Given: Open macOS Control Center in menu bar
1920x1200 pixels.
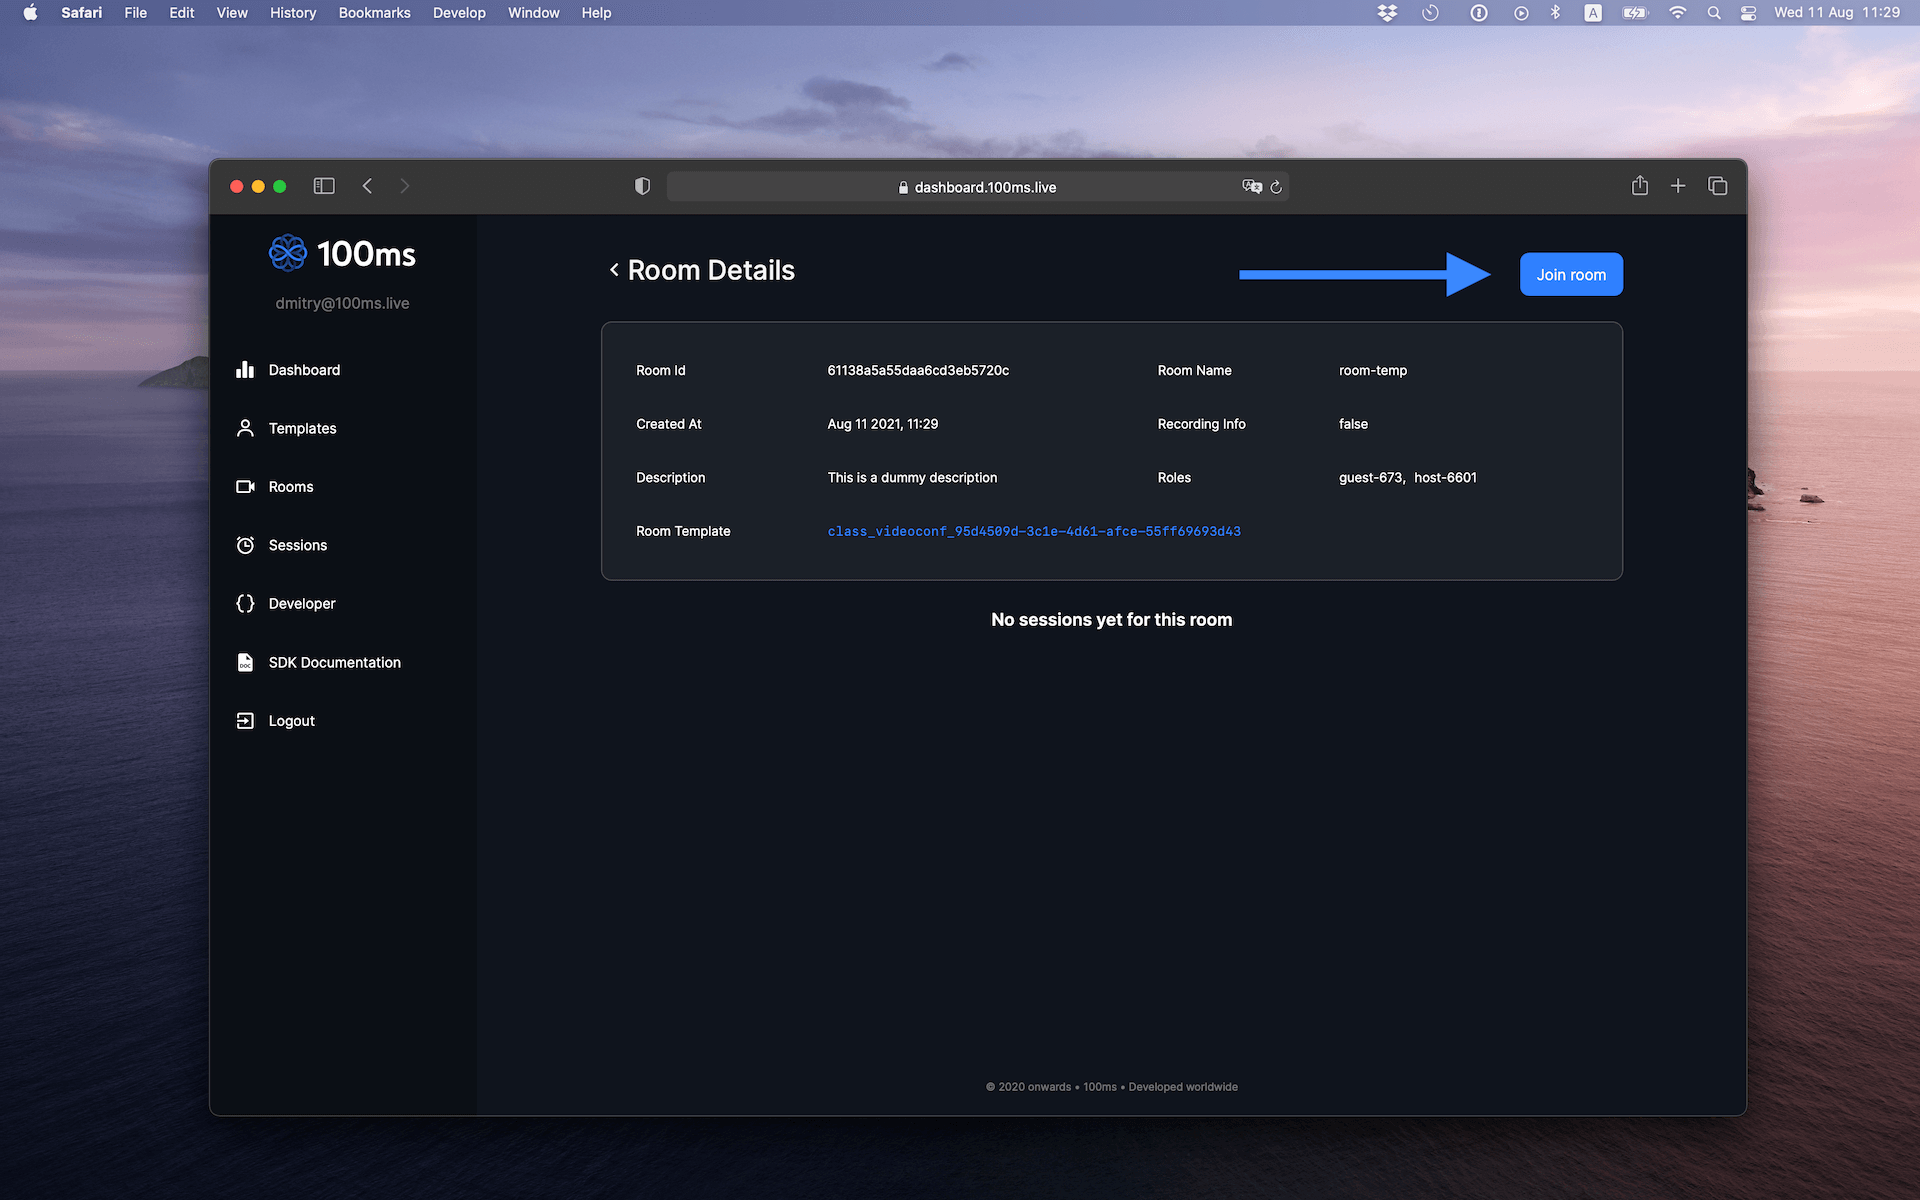Looking at the screenshot, I should coord(1748,13).
